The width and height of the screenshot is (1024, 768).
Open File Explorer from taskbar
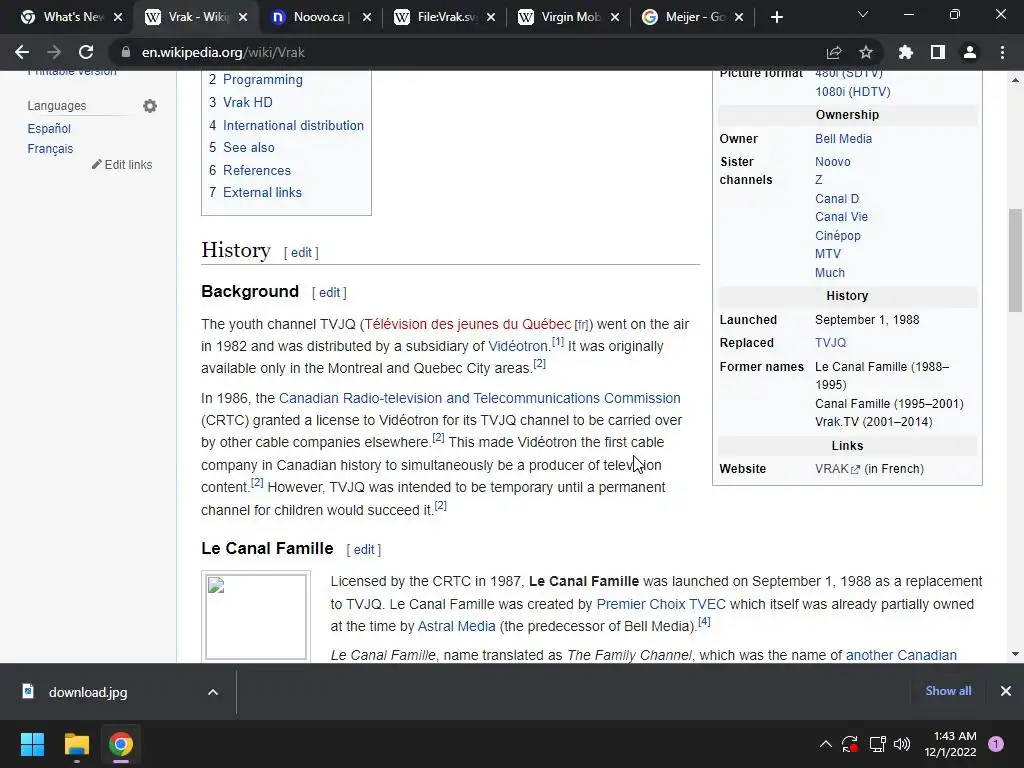[x=76, y=744]
